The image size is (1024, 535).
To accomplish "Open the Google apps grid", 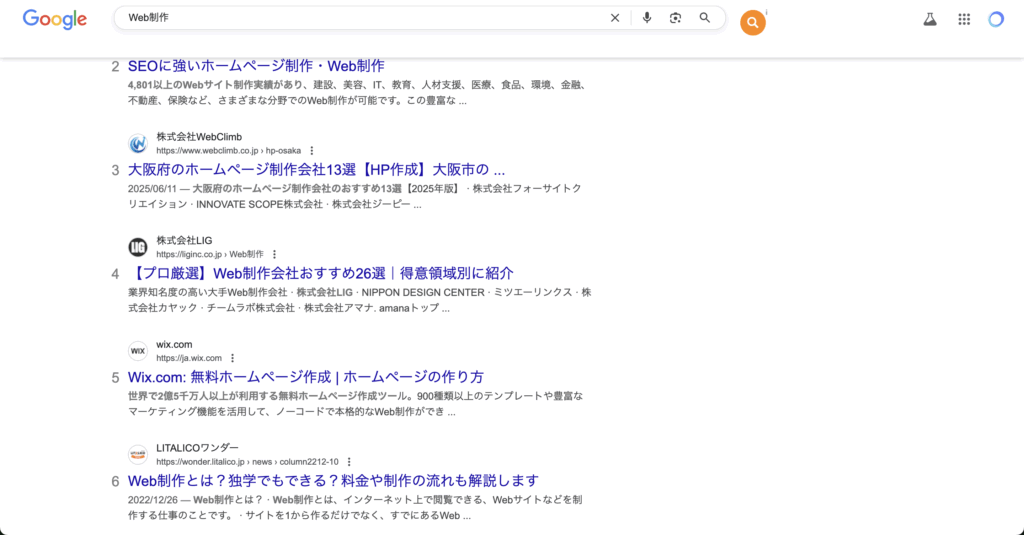I will coord(964,20).
